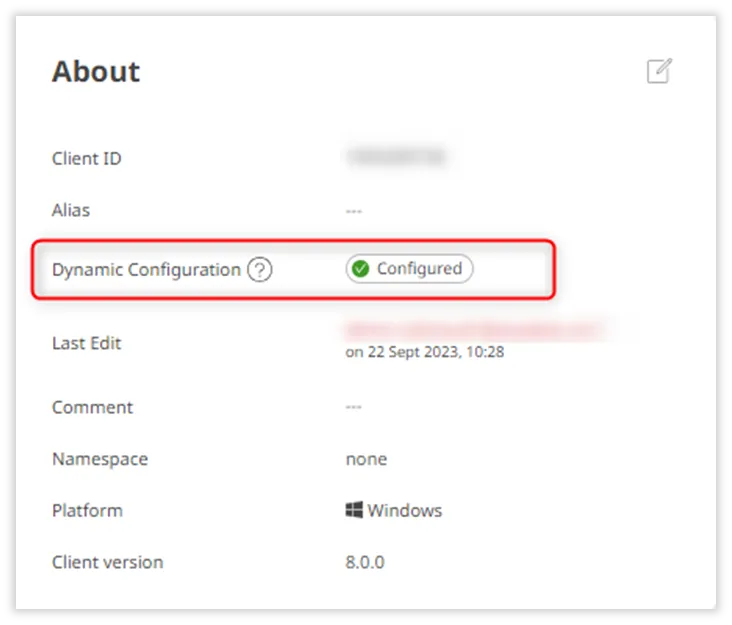Select the Client version 8.0.0 value
The height and width of the screenshot is (625, 732).
point(364,562)
